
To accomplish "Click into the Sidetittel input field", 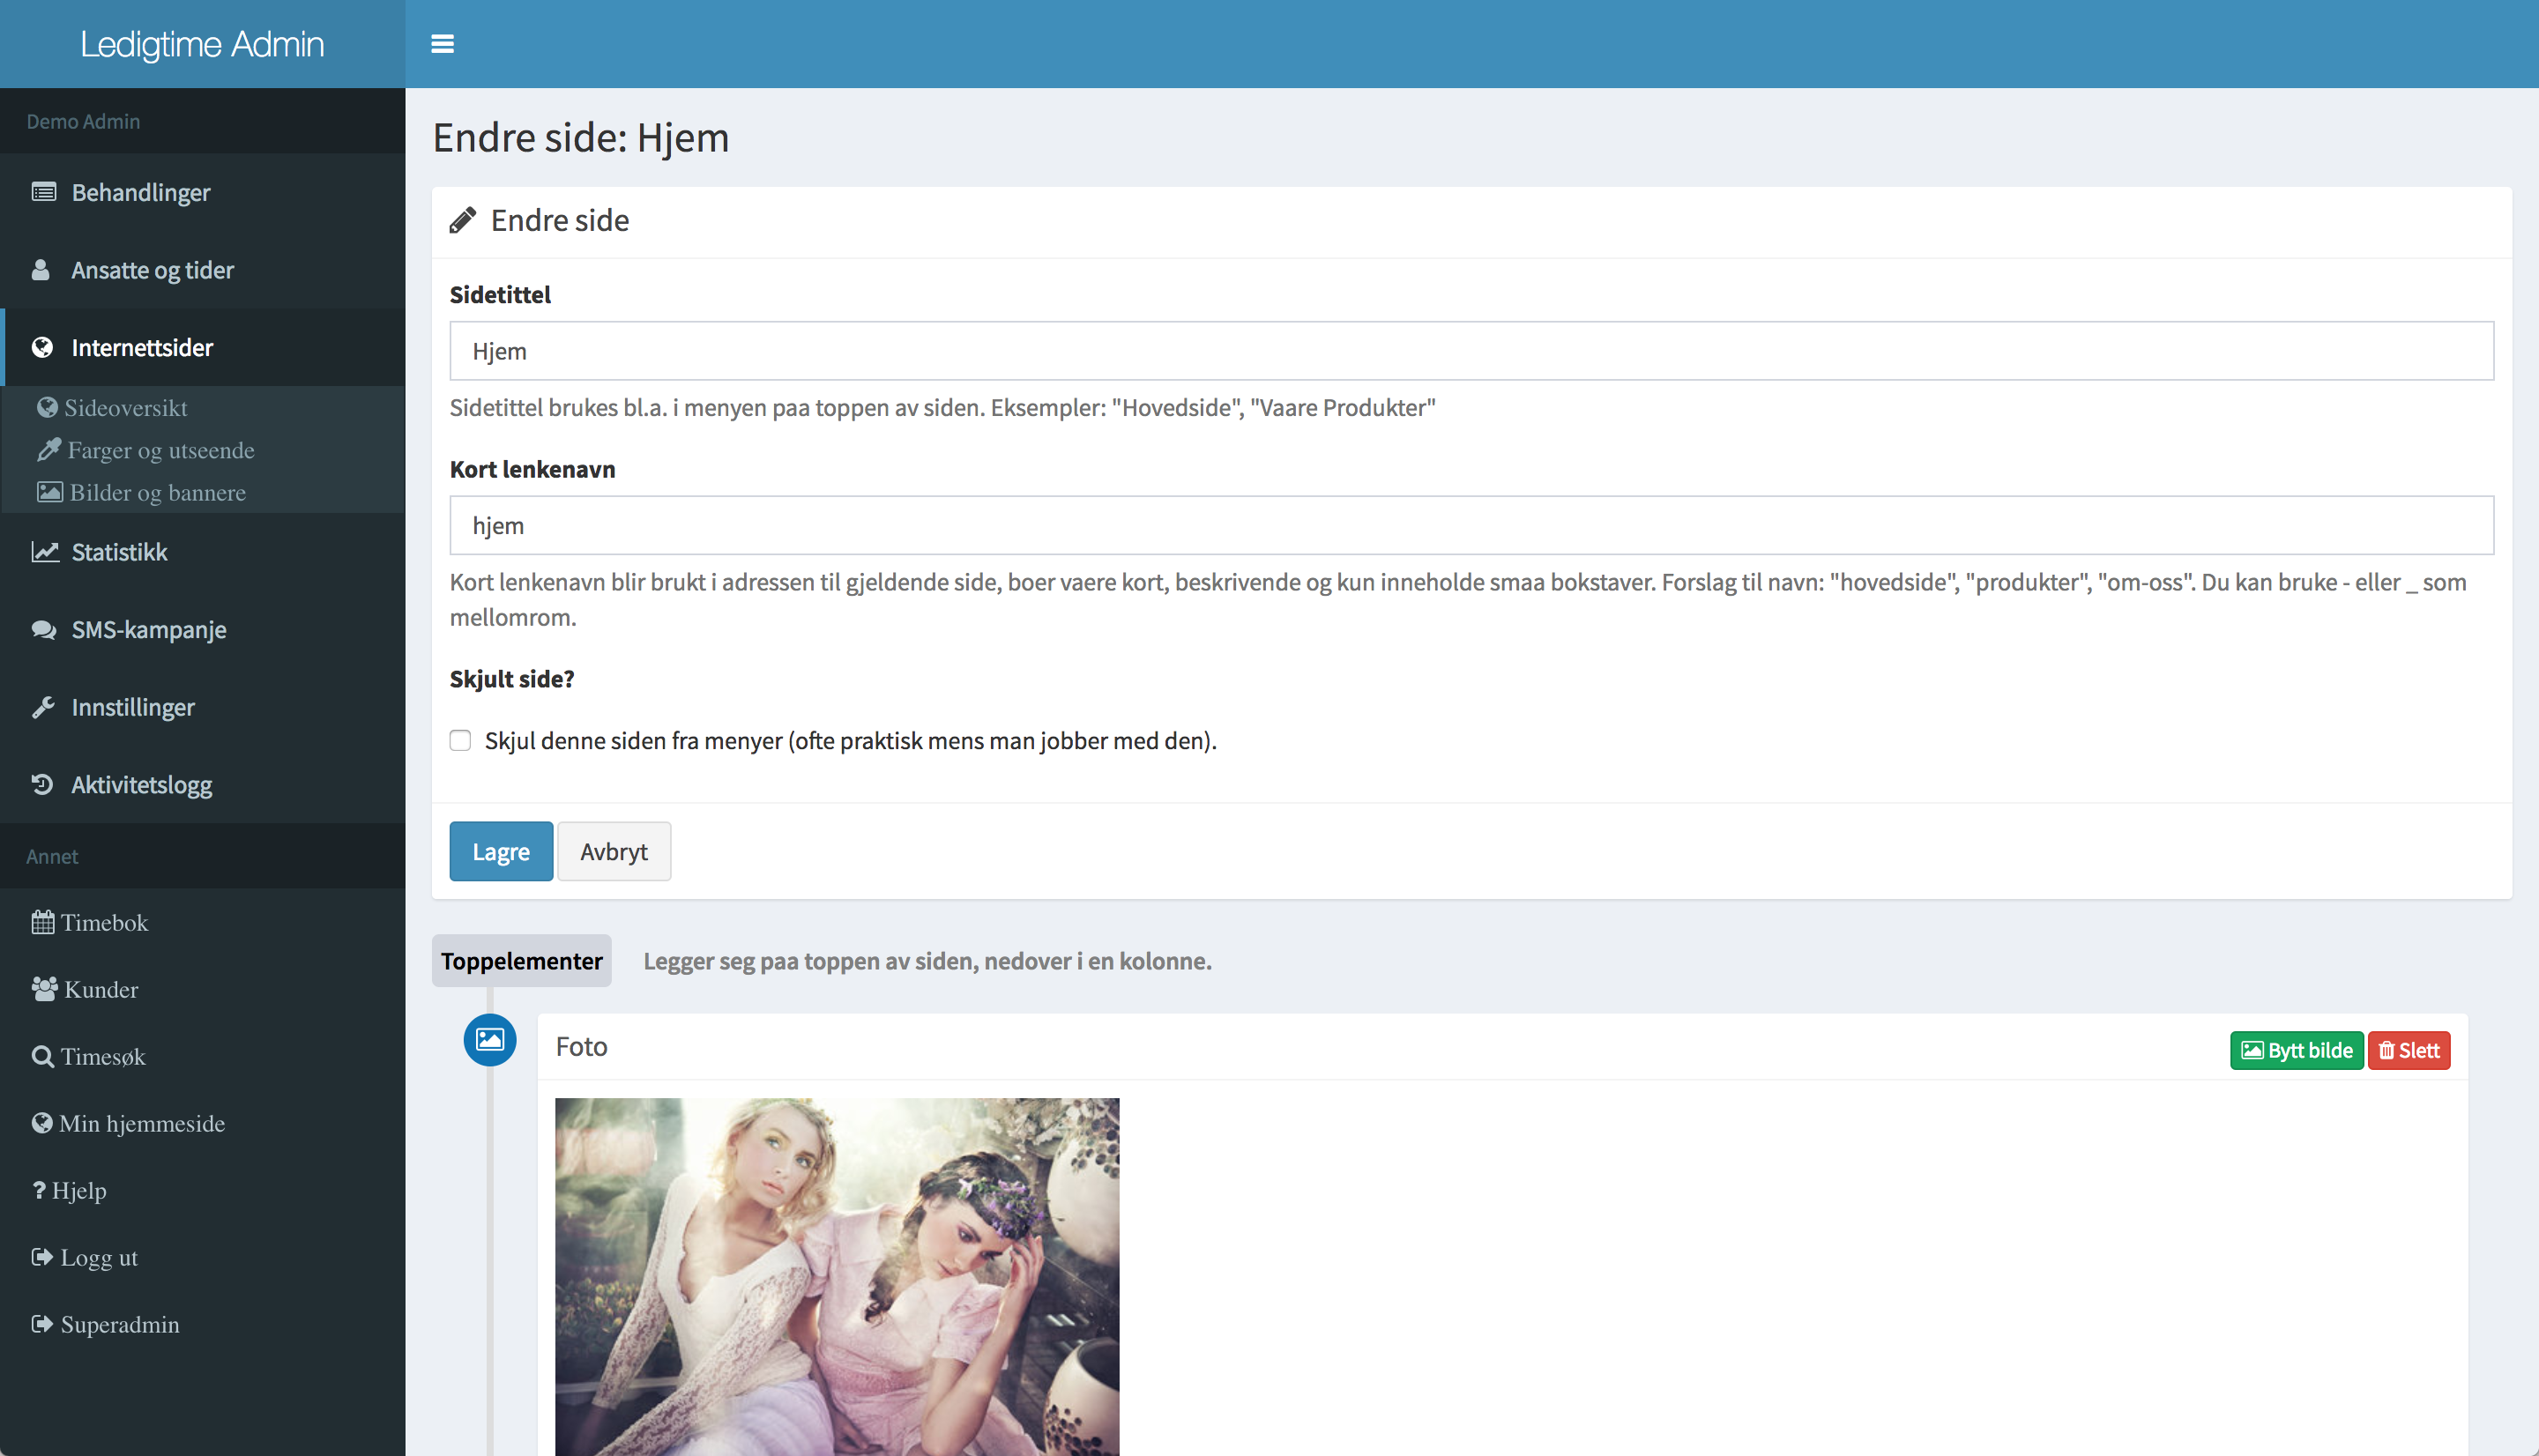I will click(x=1471, y=351).
